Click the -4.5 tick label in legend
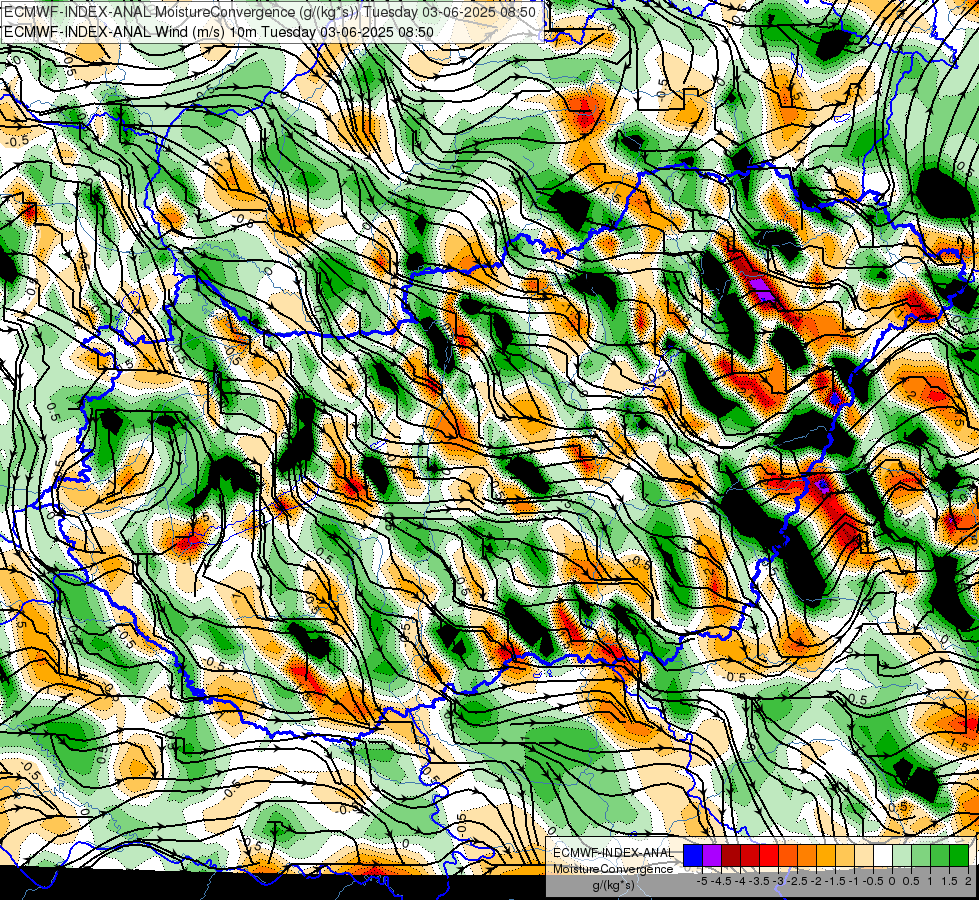Viewport: 979px width, 900px height. 721,881
